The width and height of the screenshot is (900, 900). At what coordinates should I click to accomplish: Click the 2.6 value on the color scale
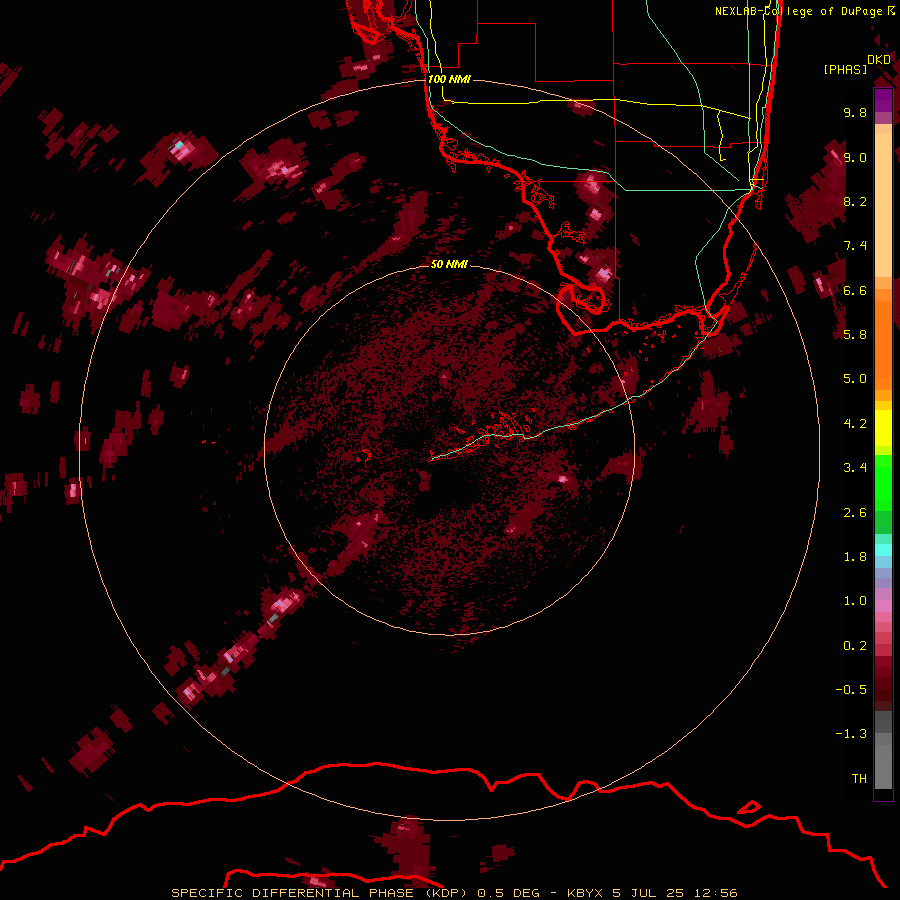[x=855, y=513]
